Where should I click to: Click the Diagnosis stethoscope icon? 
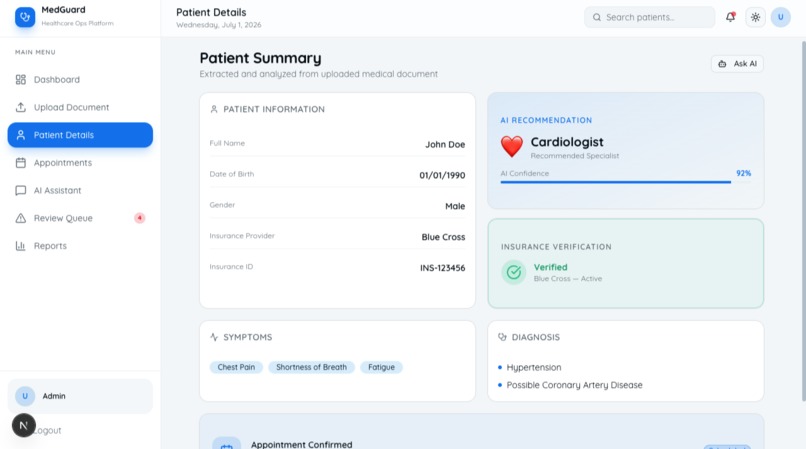pyautogui.click(x=502, y=337)
